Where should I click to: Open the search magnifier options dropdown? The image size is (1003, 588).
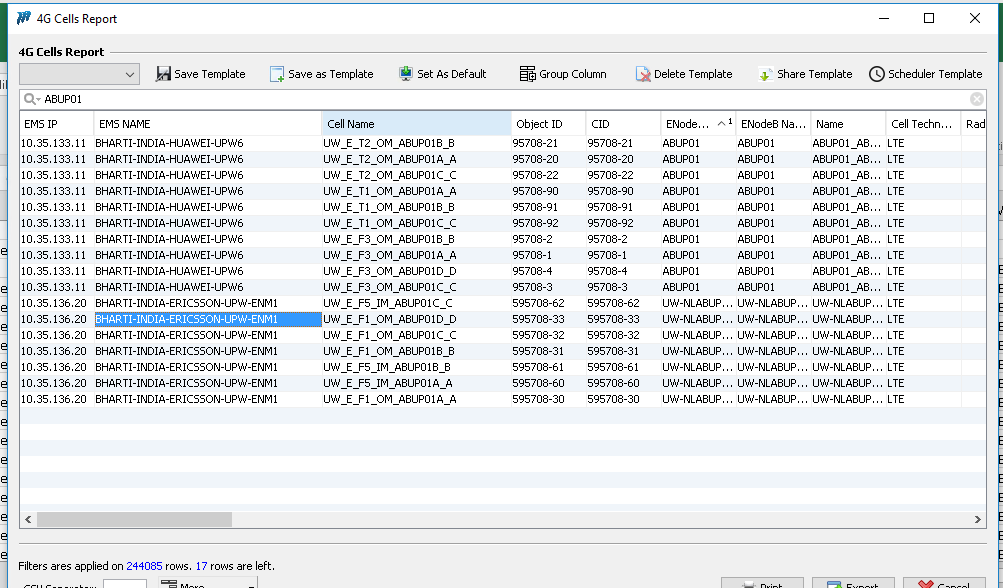tap(32, 99)
